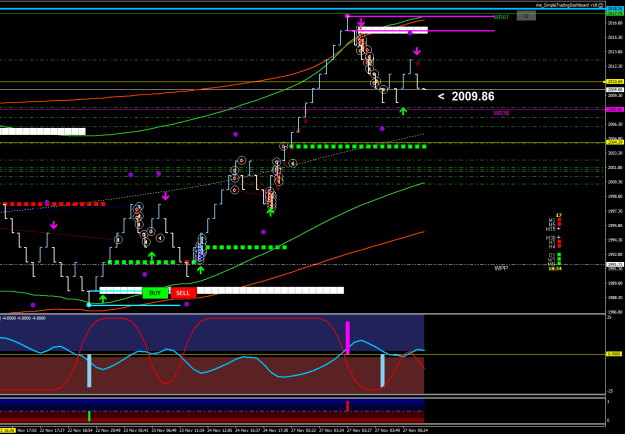Click the cyan dot at the swing low
625x434 pixels.
tap(89, 305)
